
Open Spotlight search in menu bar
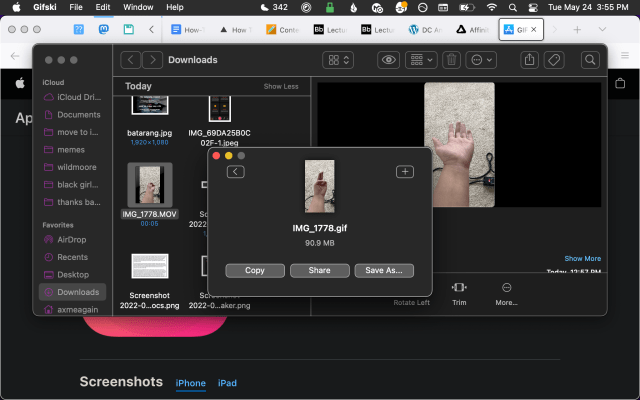tap(513, 7)
